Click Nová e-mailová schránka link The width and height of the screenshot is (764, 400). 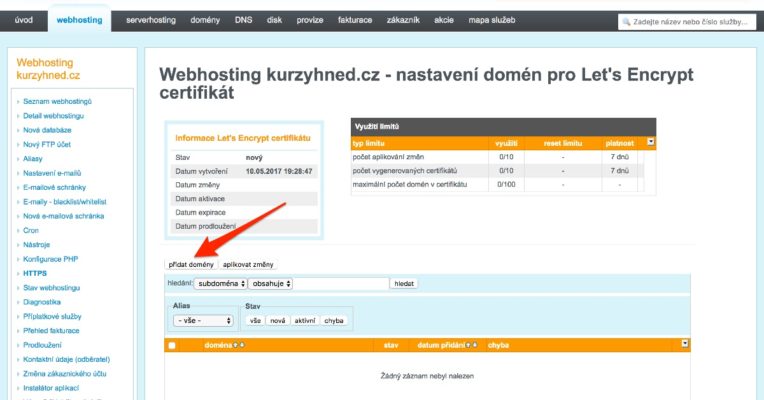[x=63, y=216]
